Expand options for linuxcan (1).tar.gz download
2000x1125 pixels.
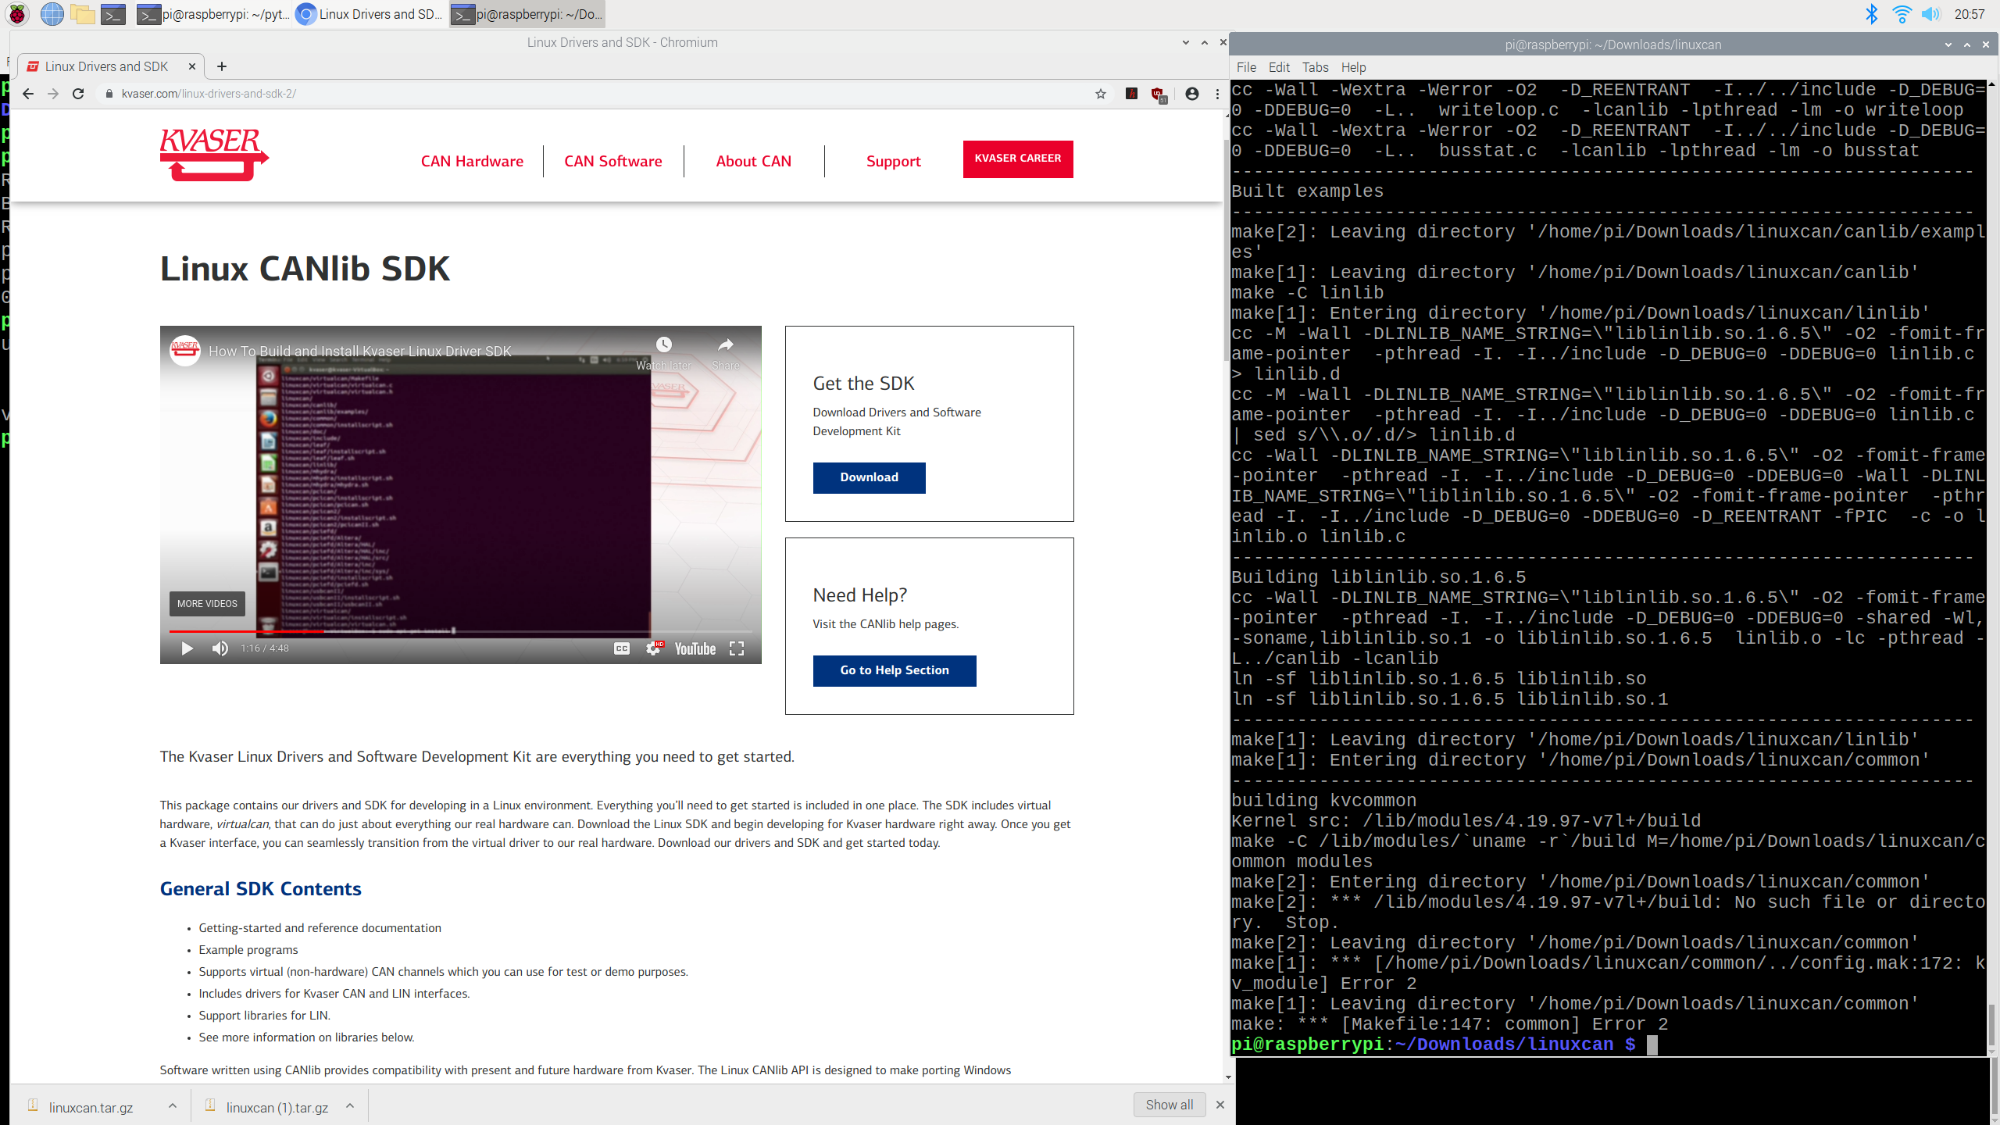[350, 1106]
